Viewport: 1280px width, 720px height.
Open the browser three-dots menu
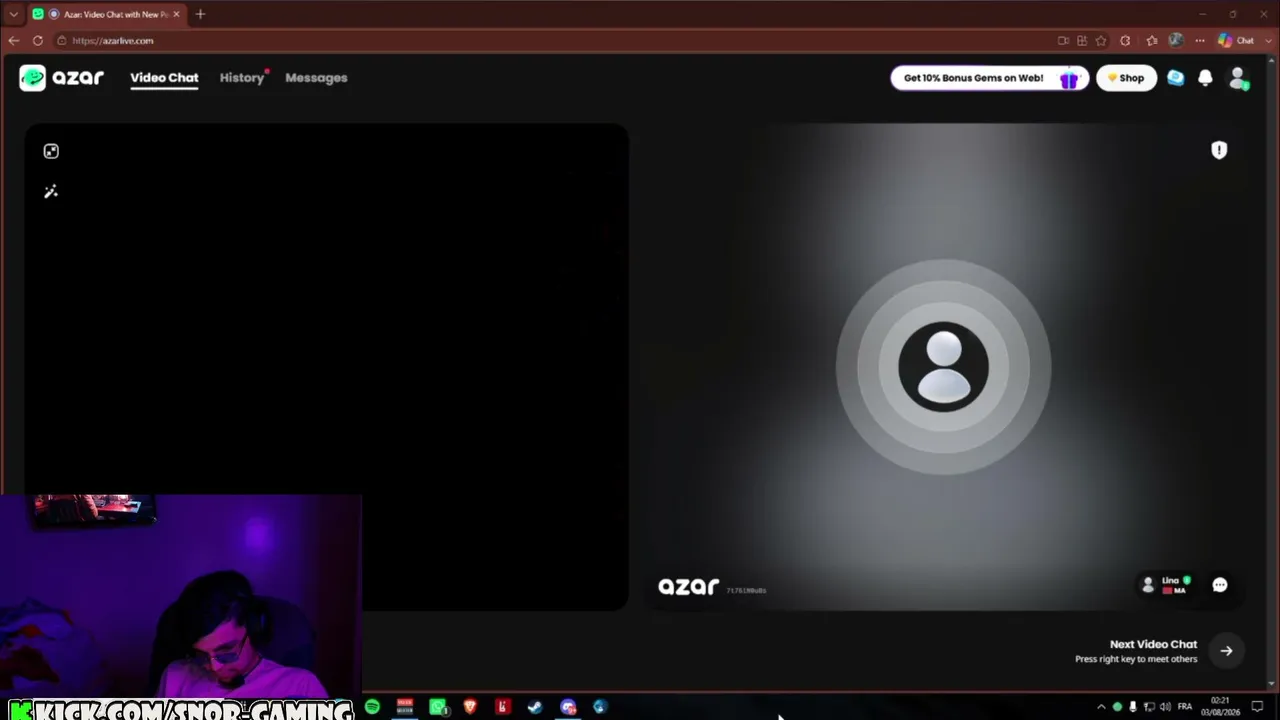[x=1200, y=41]
